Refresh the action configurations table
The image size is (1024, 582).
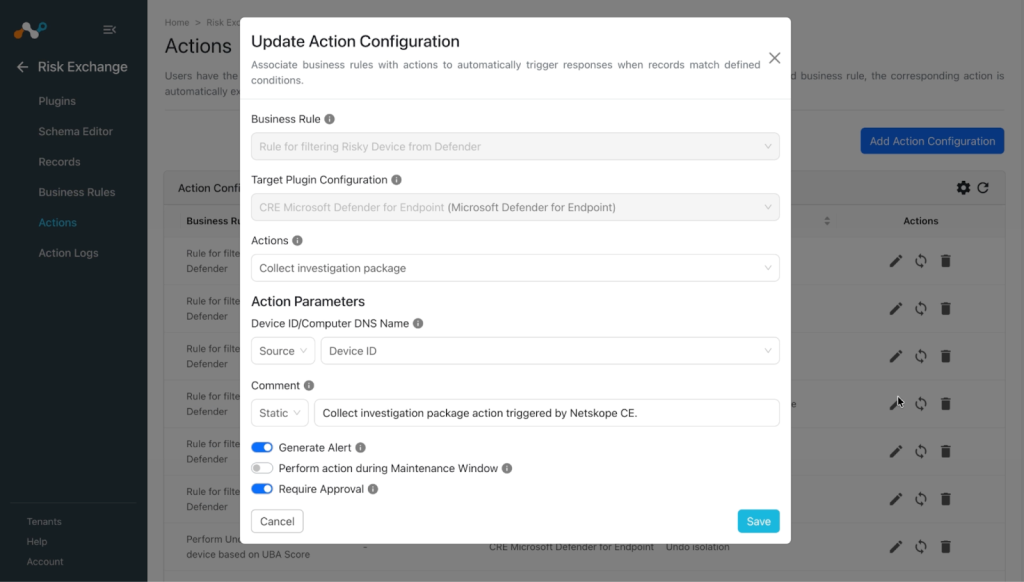click(x=983, y=188)
